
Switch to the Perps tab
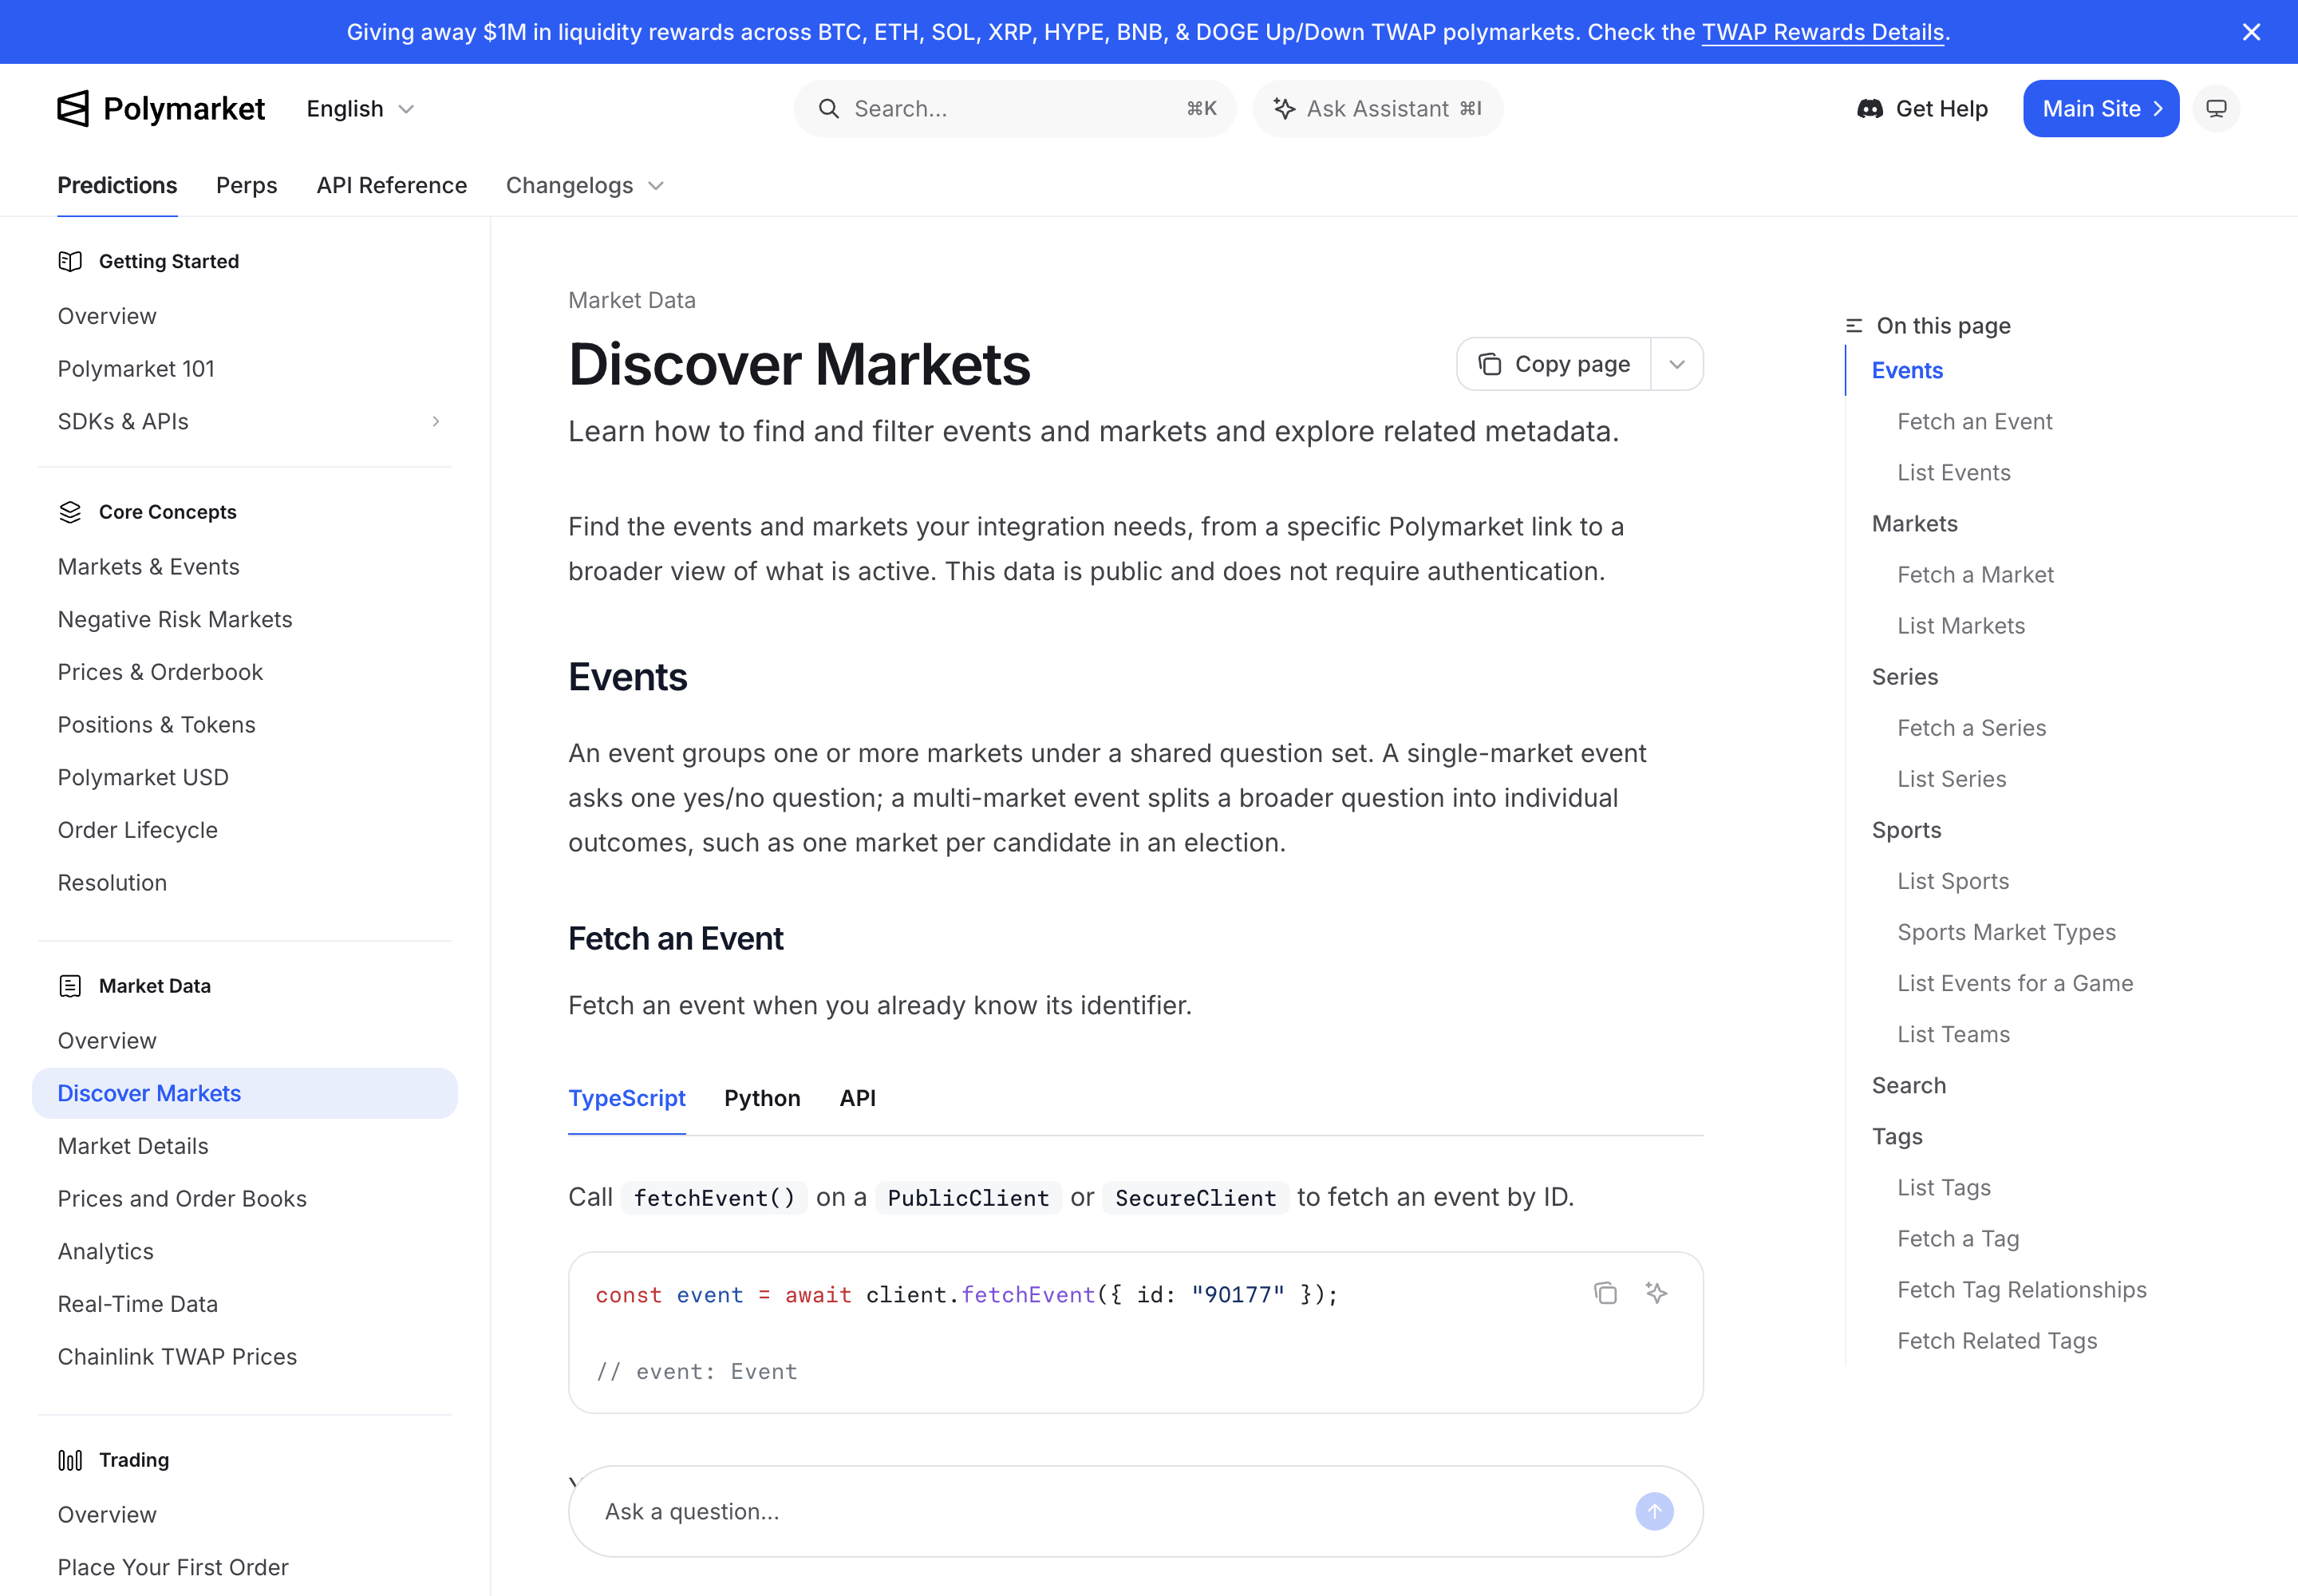pyautogui.click(x=247, y=186)
